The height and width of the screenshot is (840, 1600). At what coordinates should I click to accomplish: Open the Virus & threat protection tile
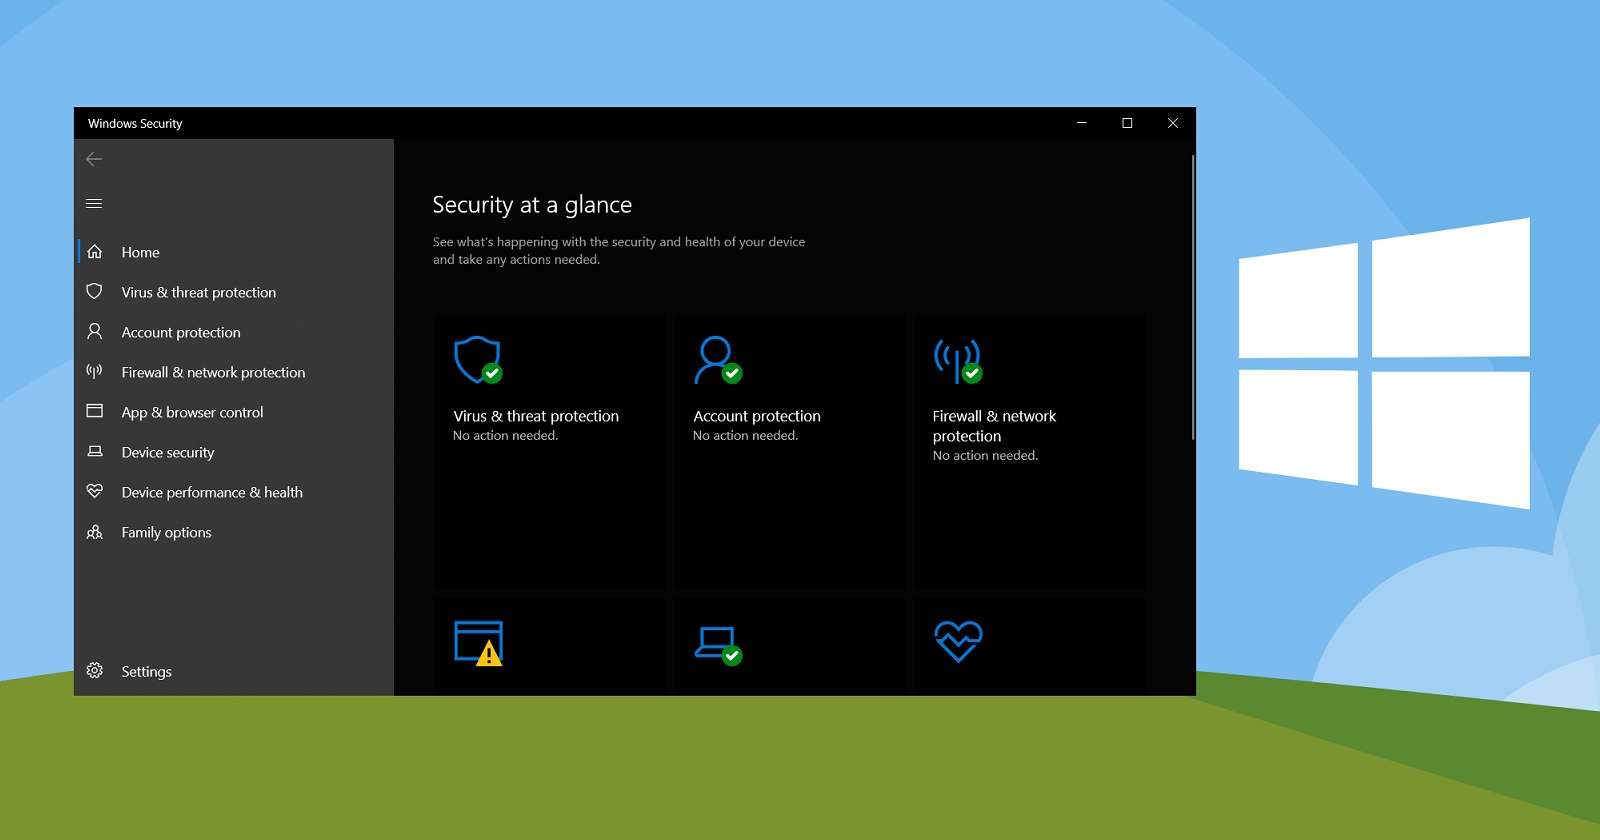[x=549, y=450]
